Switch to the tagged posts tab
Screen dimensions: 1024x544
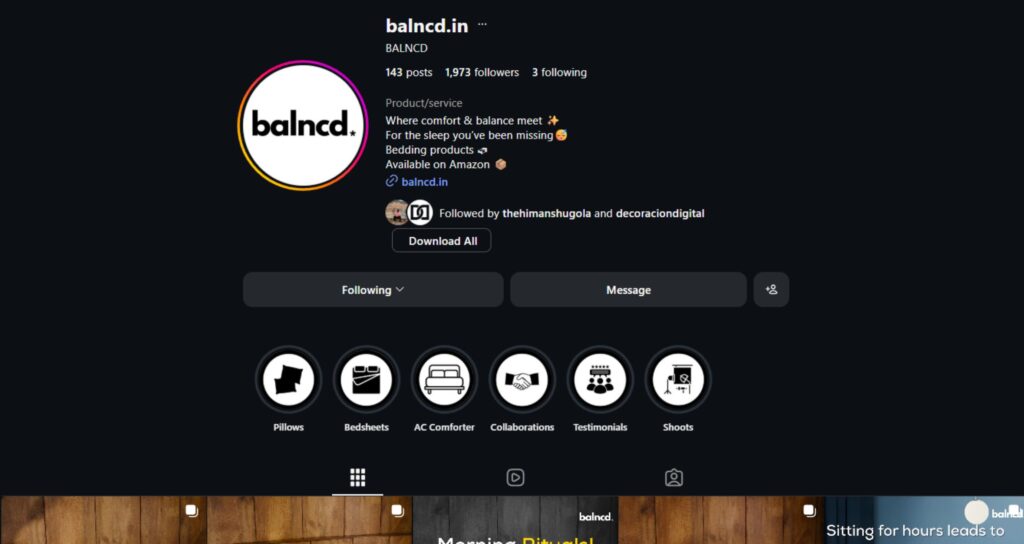pyautogui.click(x=673, y=477)
